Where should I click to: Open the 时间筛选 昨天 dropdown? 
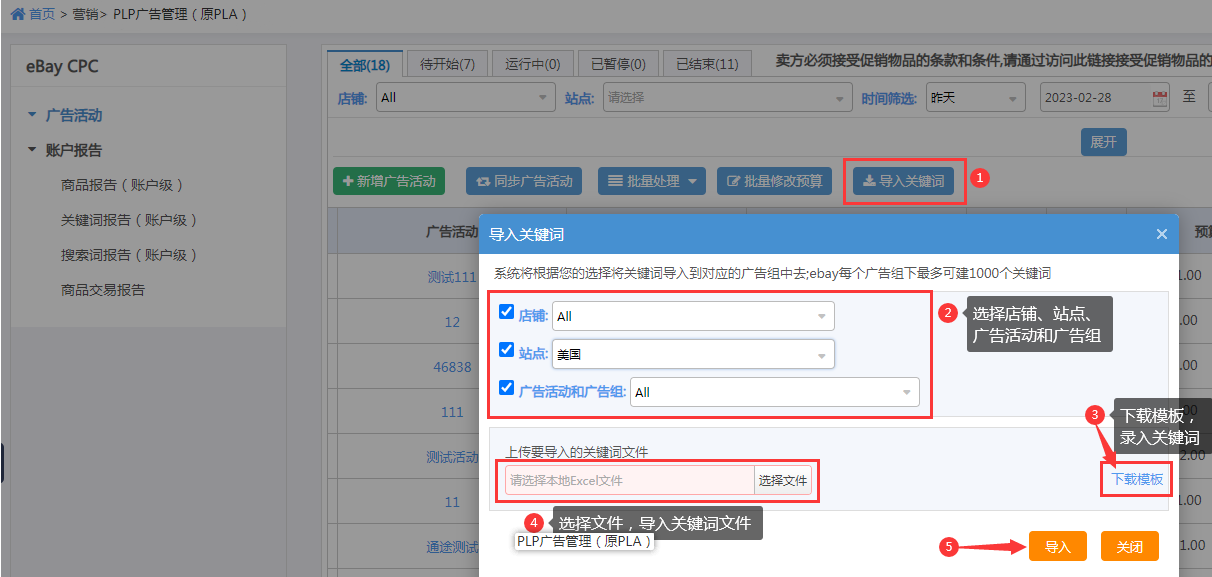click(x=975, y=98)
